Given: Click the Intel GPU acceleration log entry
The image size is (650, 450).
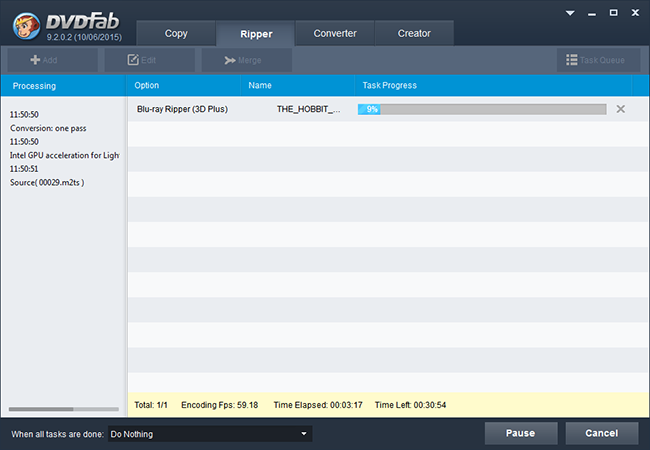Looking at the screenshot, I should (65, 155).
